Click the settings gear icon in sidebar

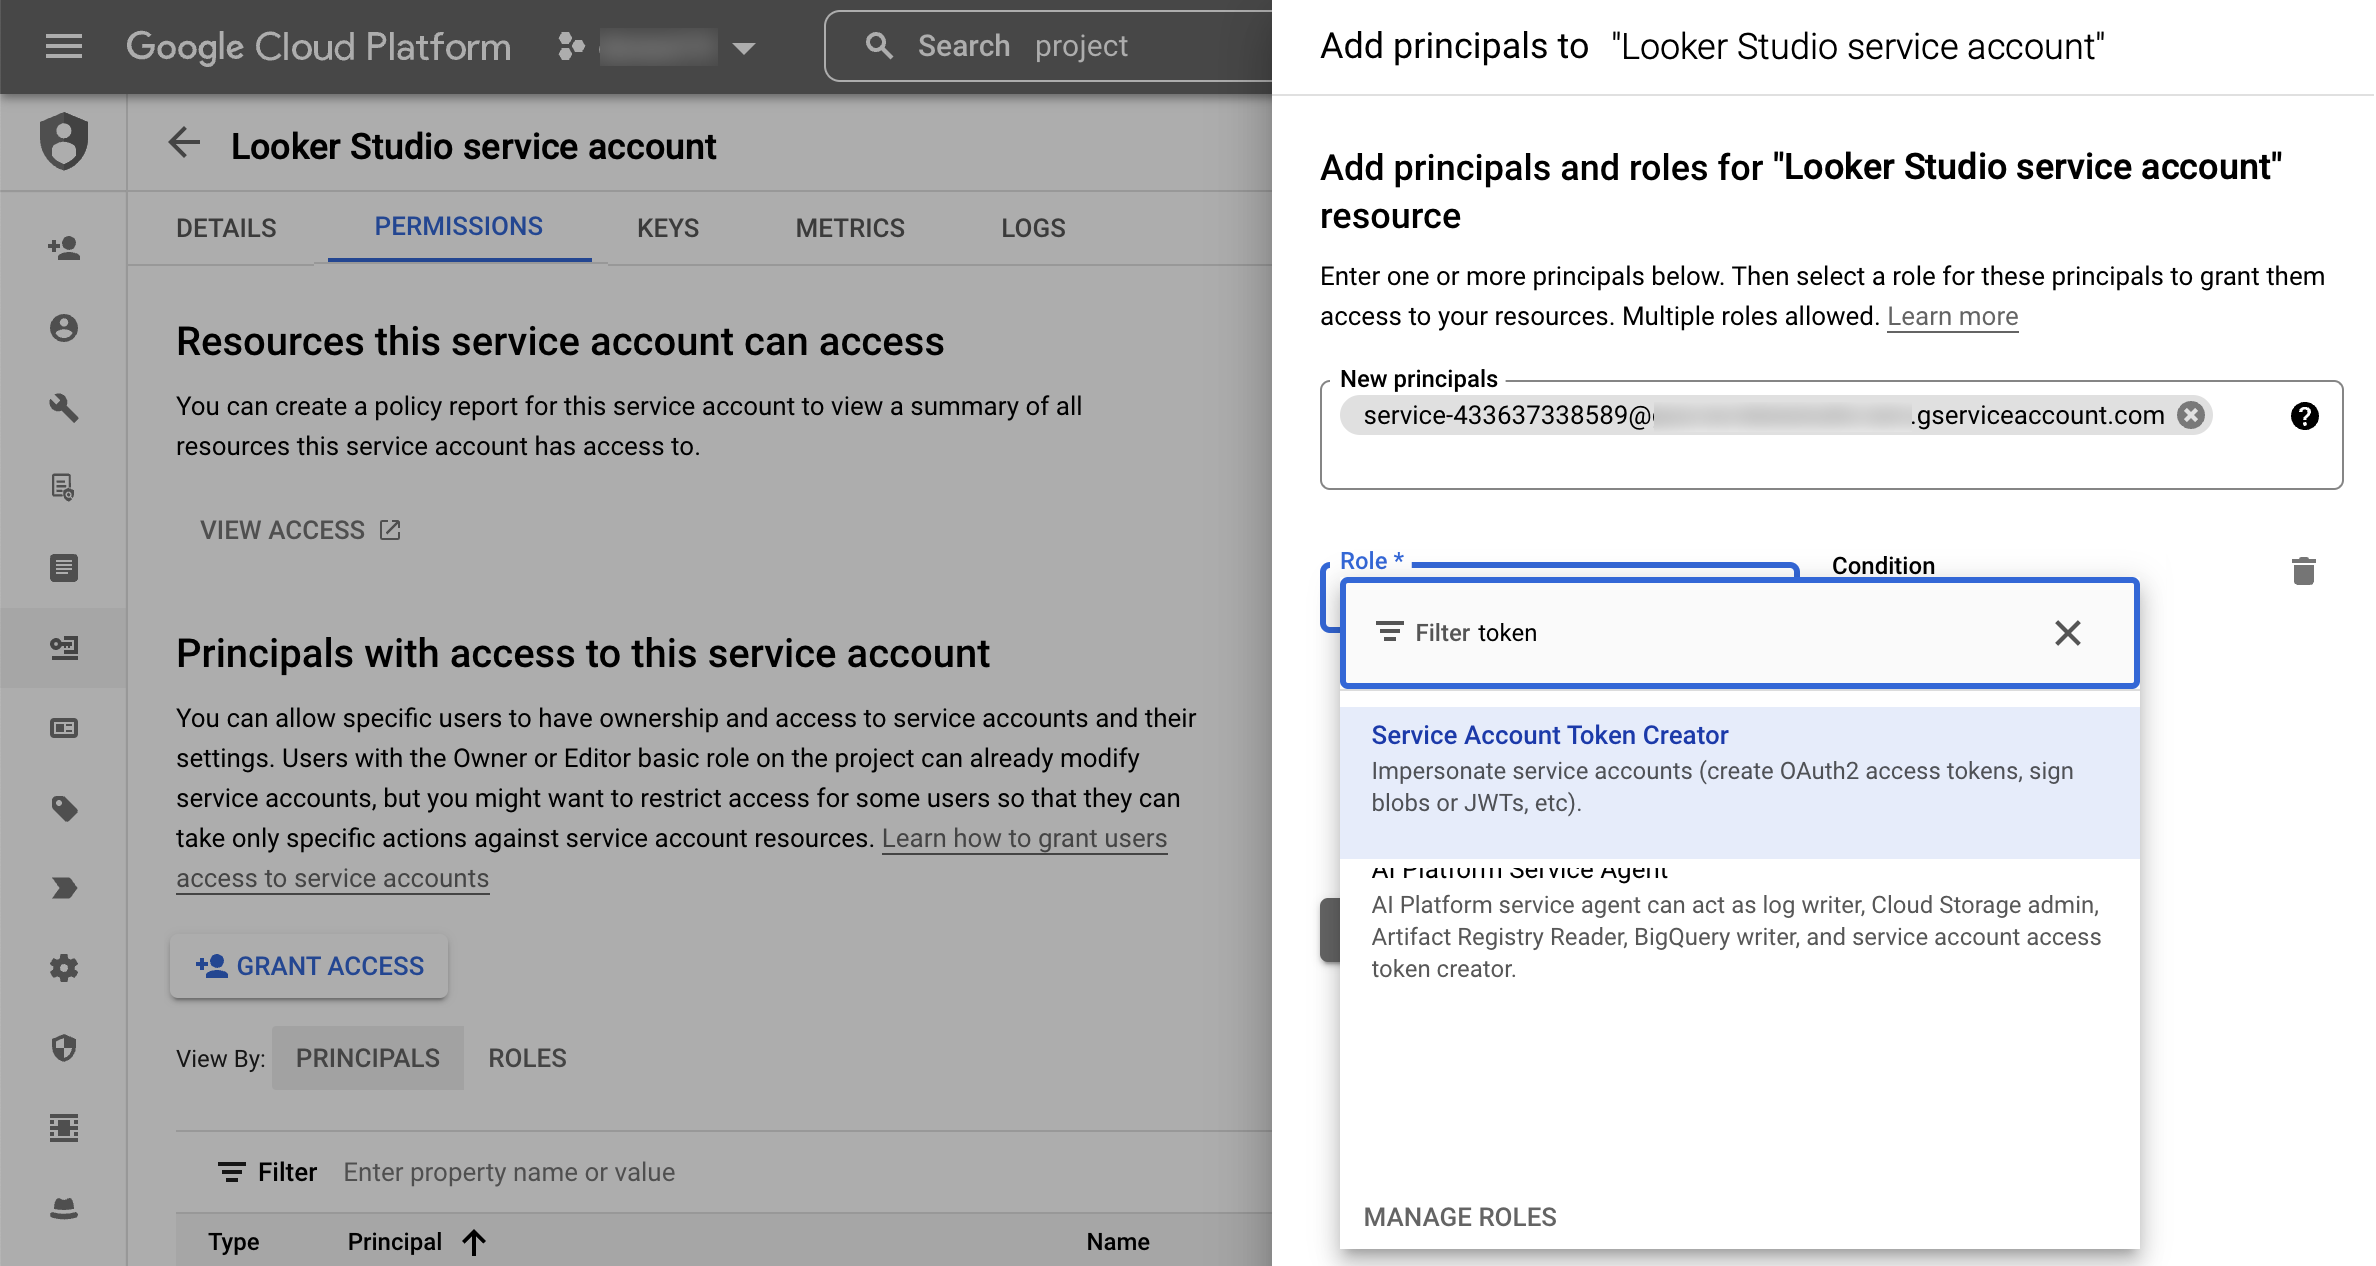point(63,968)
